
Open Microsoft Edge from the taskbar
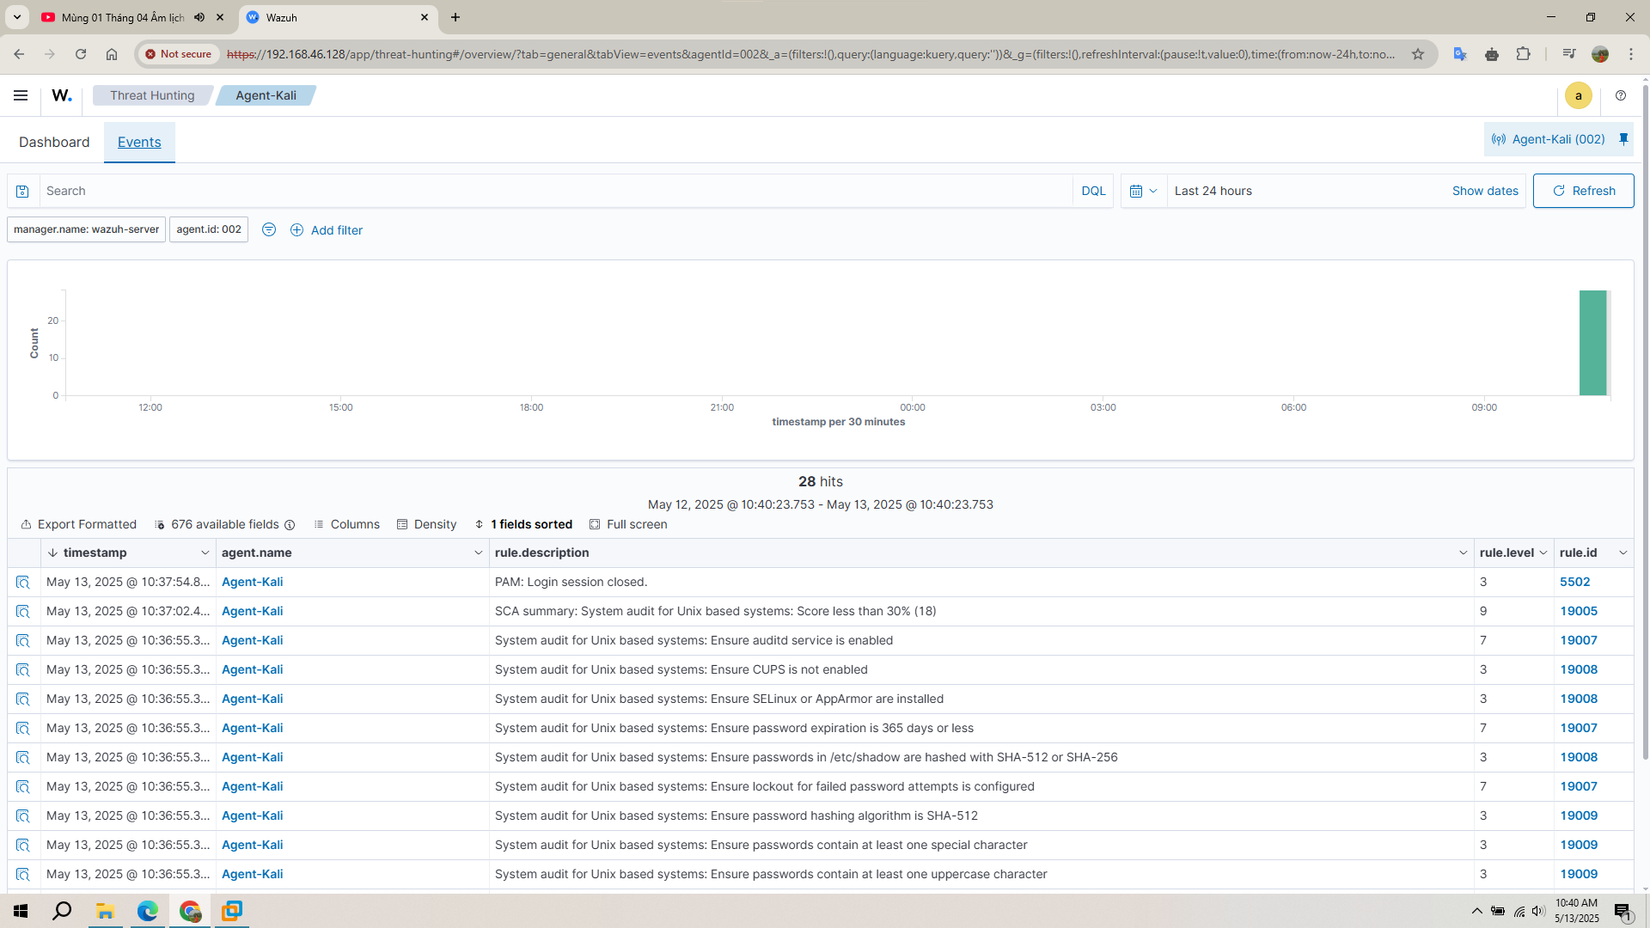(148, 911)
